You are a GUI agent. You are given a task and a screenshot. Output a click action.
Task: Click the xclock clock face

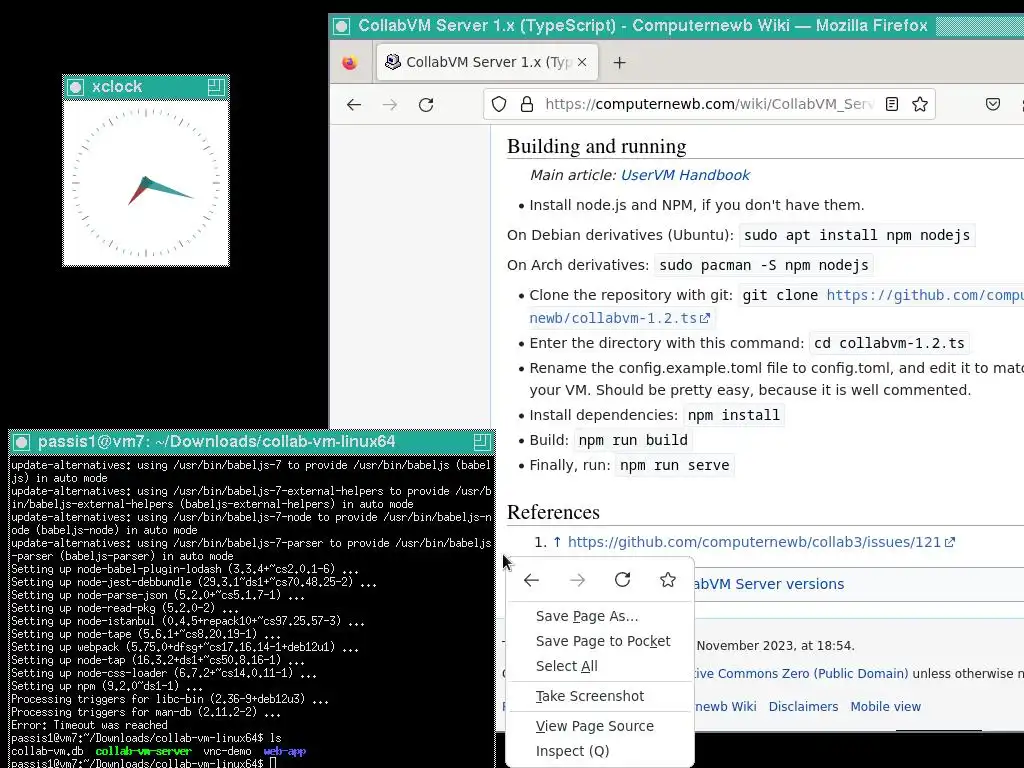[x=146, y=184]
